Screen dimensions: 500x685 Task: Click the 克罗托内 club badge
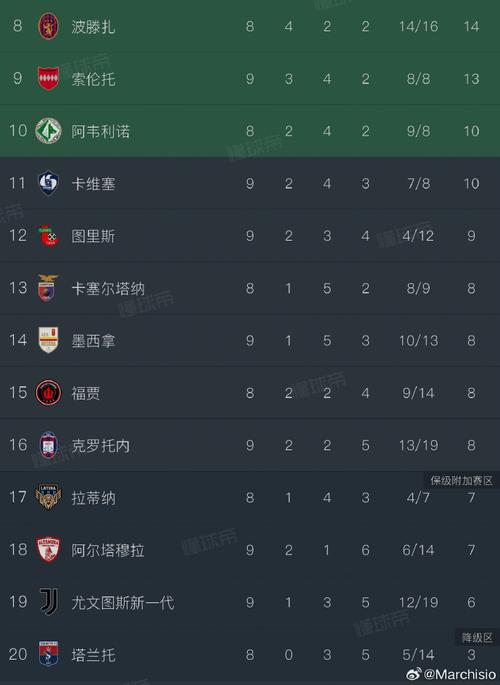pyautogui.click(x=48, y=445)
